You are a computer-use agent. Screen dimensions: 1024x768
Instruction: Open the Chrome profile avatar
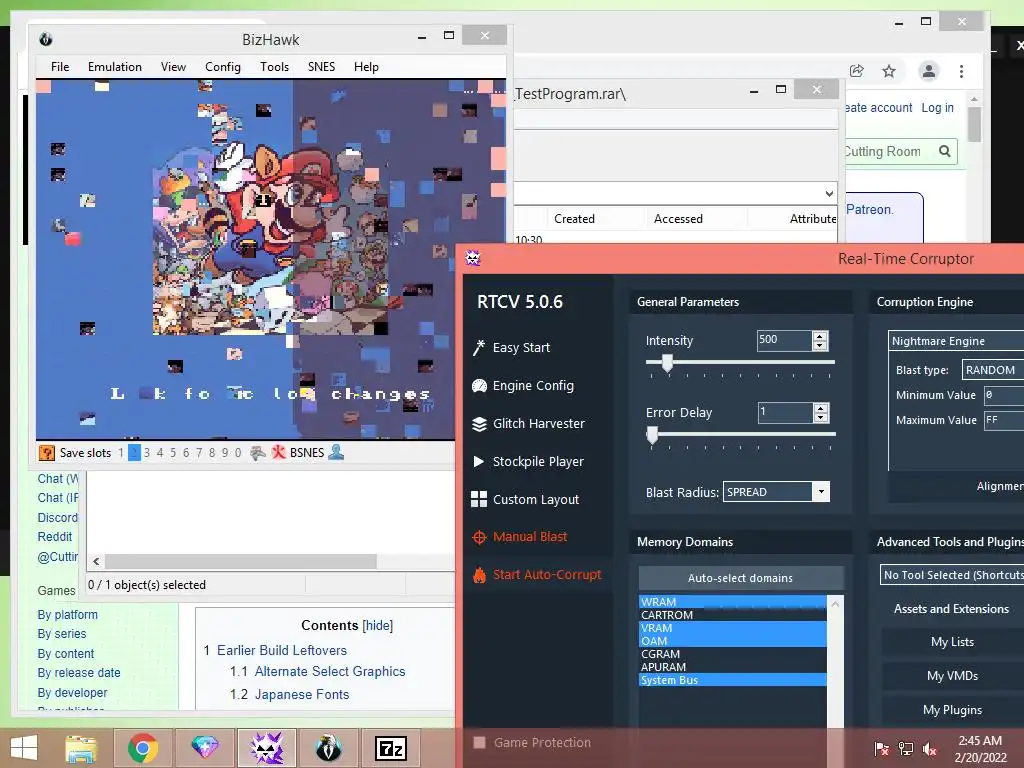pyautogui.click(x=929, y=71)
